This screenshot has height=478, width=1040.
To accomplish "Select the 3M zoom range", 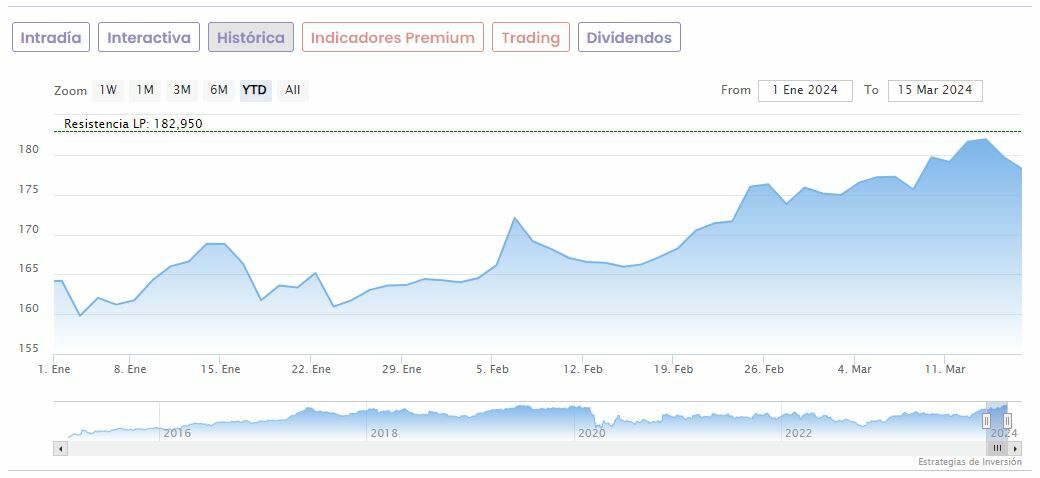I will tap(182, 90).
